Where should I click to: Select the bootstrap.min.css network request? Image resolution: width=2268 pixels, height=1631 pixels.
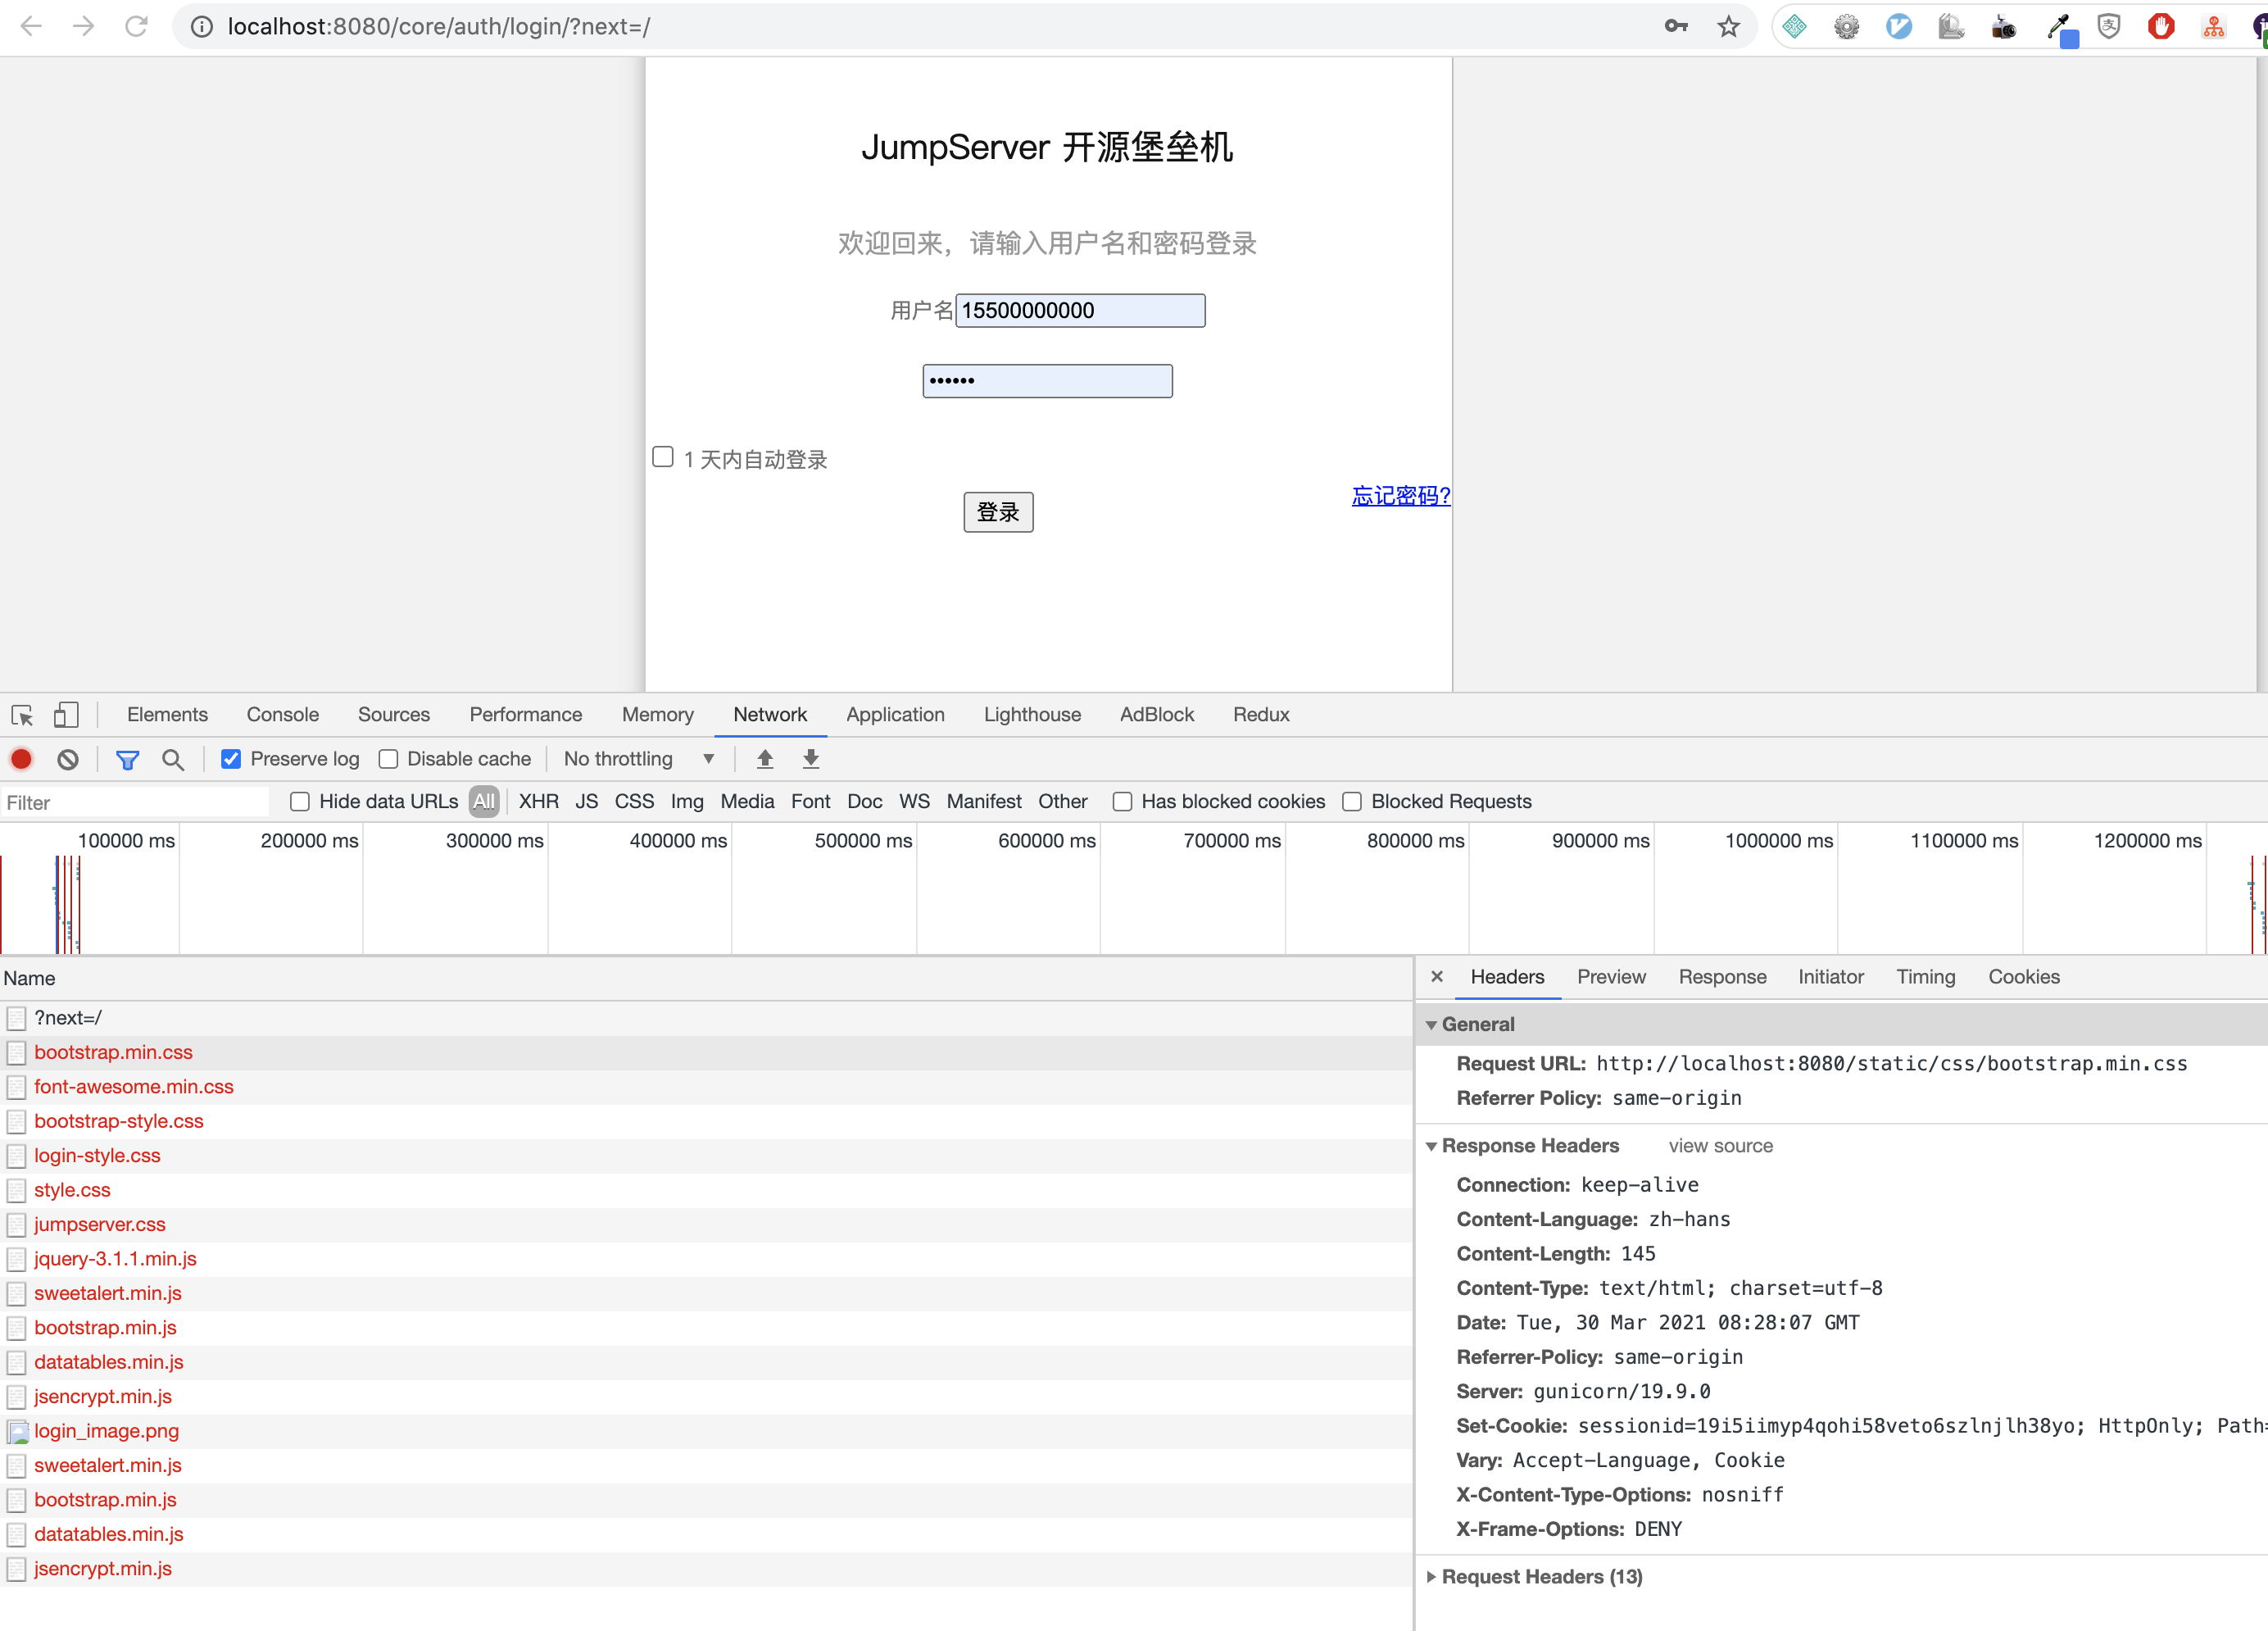coord(113,1052)
